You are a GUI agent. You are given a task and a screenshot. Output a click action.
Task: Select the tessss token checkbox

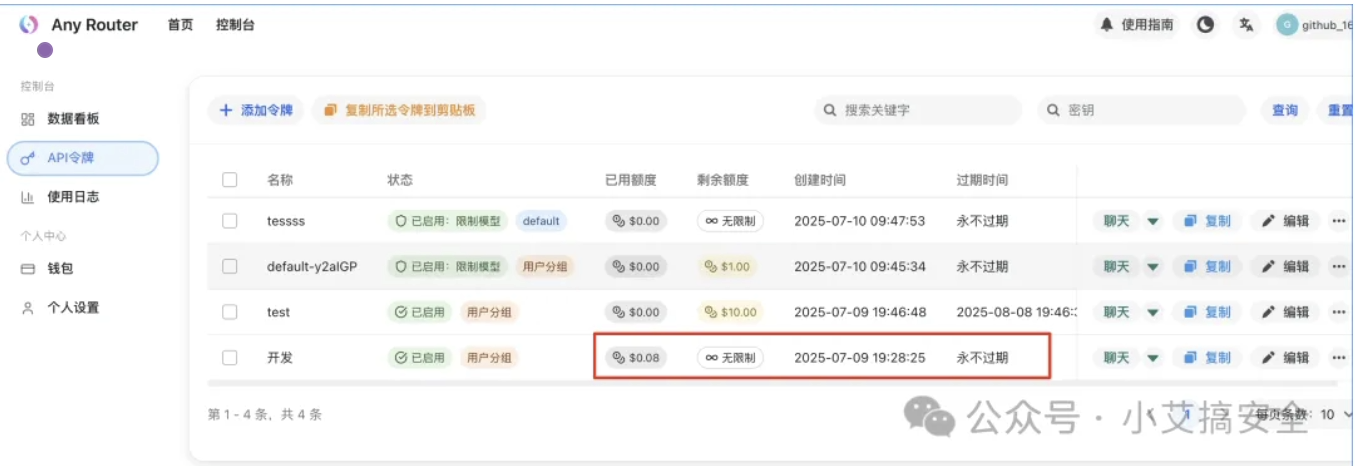pyautogui.click(x=230, y=221)
